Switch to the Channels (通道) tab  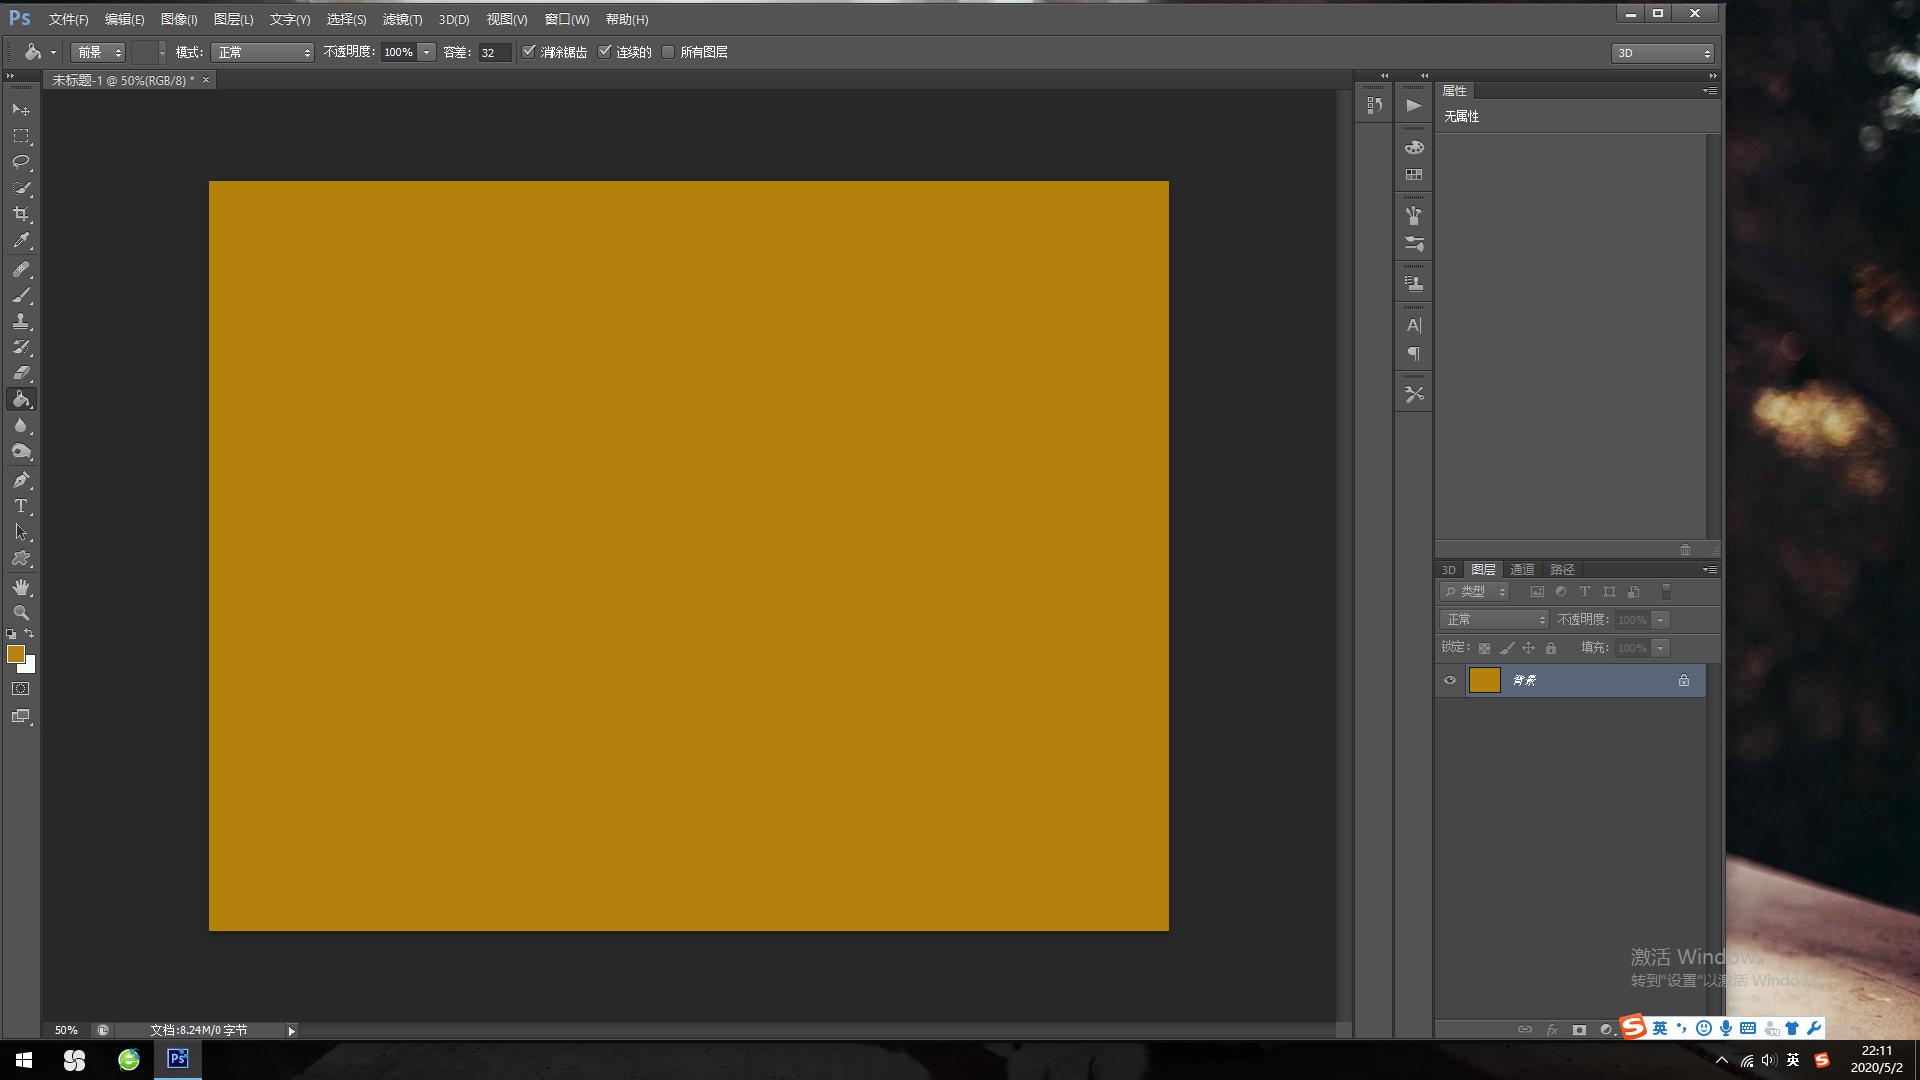click(1522, 569)
